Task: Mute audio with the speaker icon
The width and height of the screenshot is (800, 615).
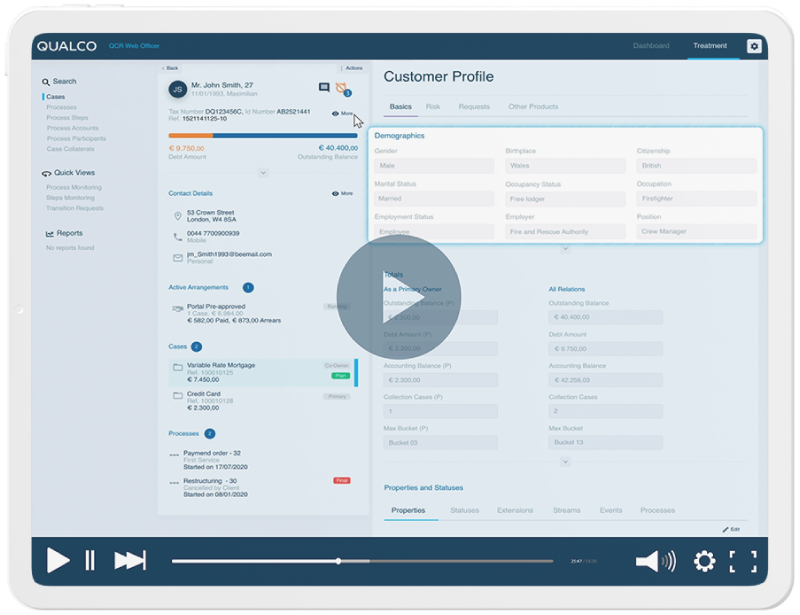Action: pos(655,563)
